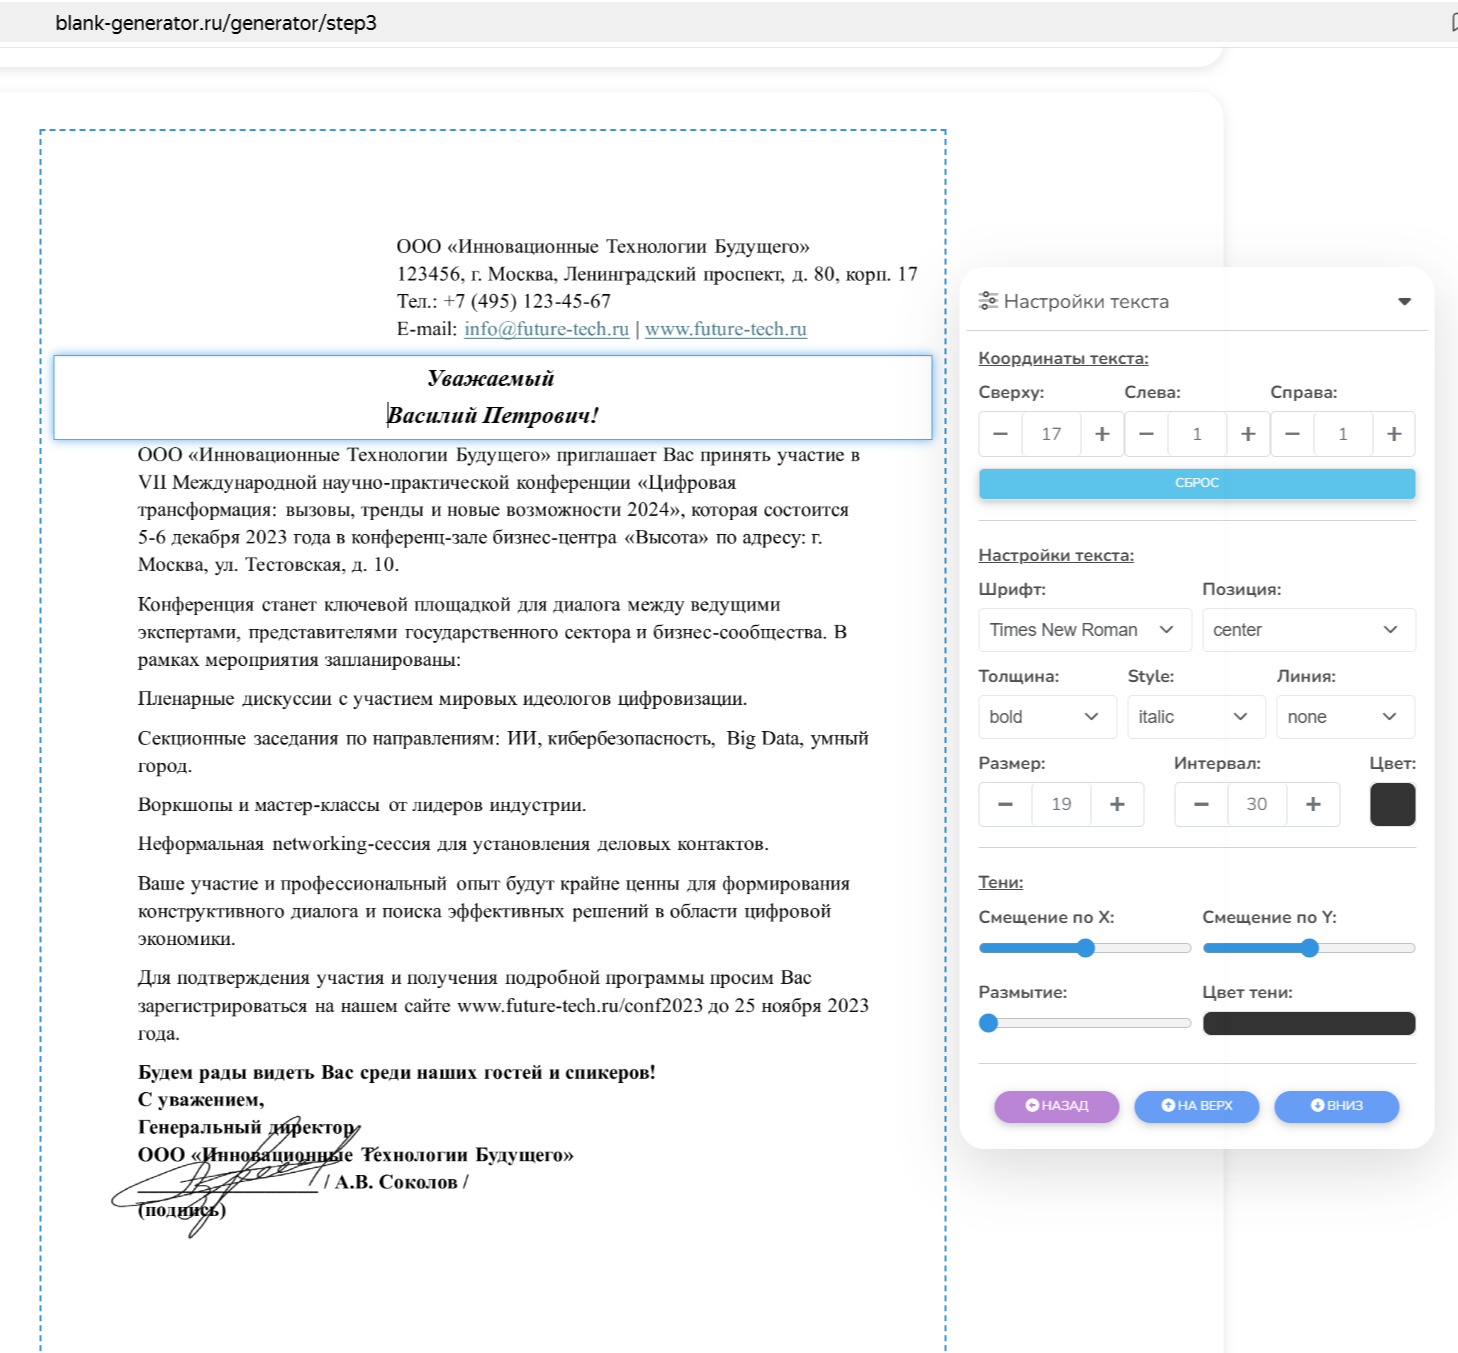This screenshot has height=1353, width=1458.
Task: Open the text color swatch picker
Action: pyautogui.click(x=1392, y=804)
